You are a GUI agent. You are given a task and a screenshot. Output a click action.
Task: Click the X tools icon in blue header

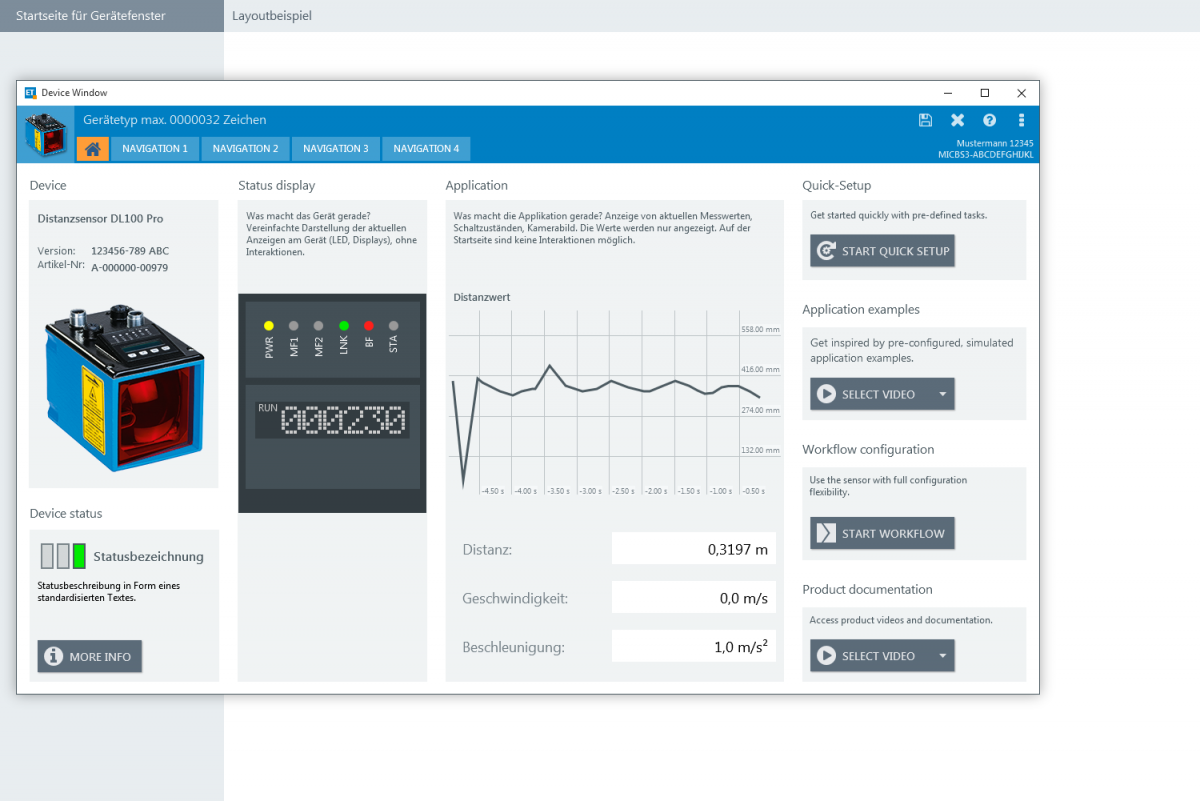click(x=957, y=120)
